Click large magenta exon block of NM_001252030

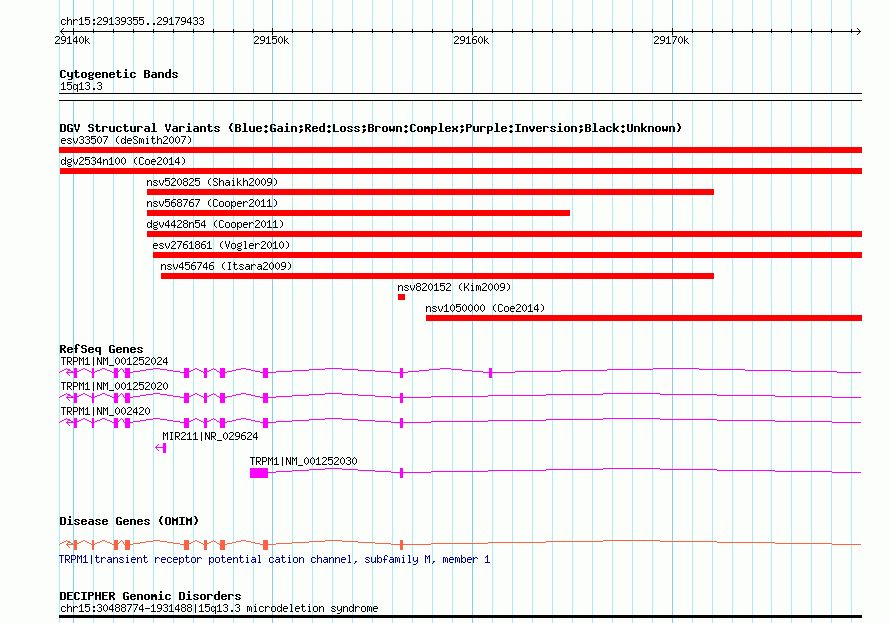(x=259, y=473)
